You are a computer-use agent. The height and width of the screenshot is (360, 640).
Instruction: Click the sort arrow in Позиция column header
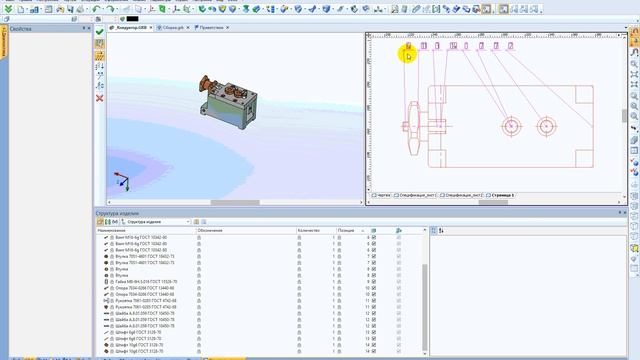pyautogui.click(x=362, y=231)
